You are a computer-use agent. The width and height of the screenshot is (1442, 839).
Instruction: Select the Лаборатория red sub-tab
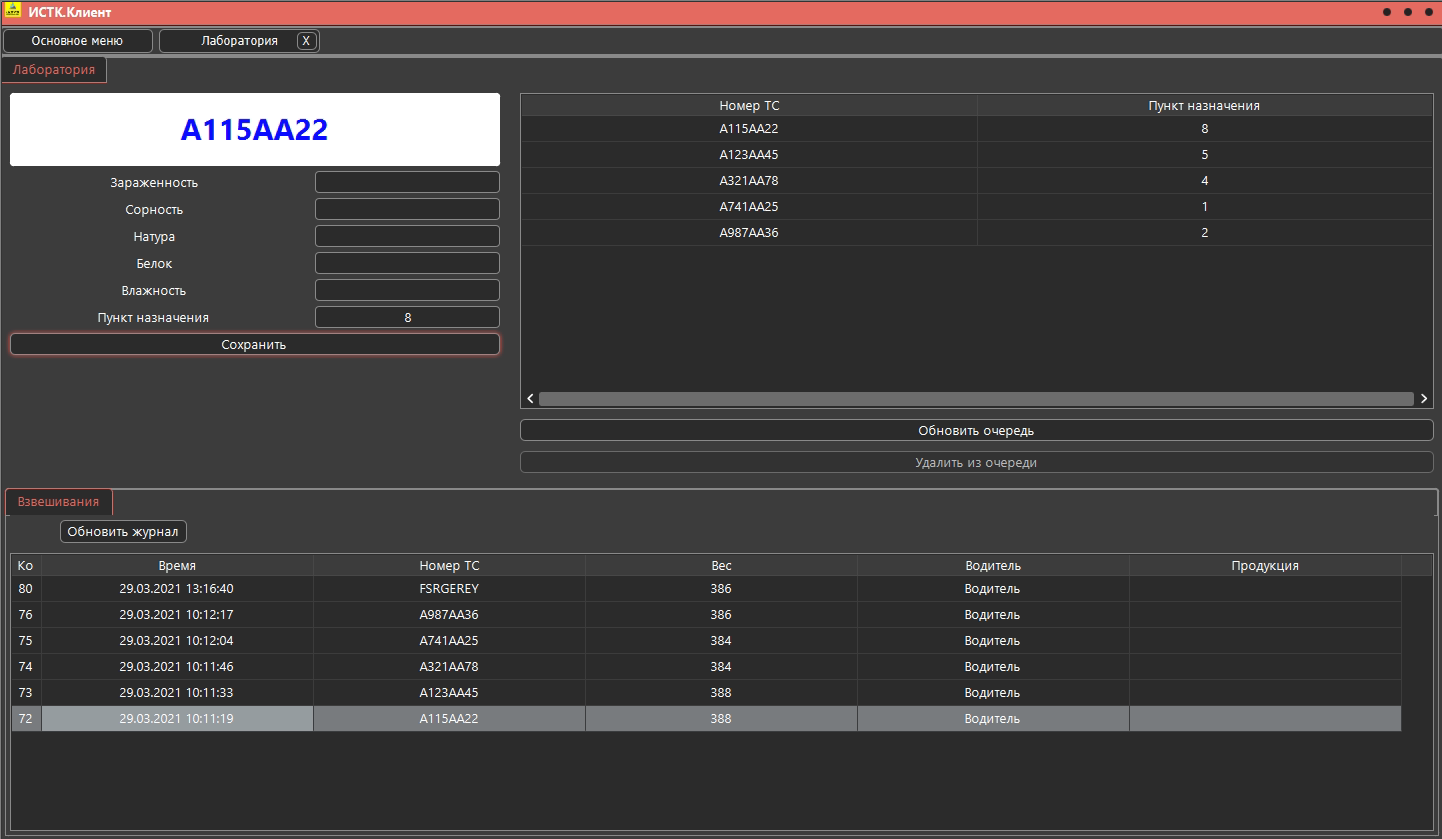point(54,70)
